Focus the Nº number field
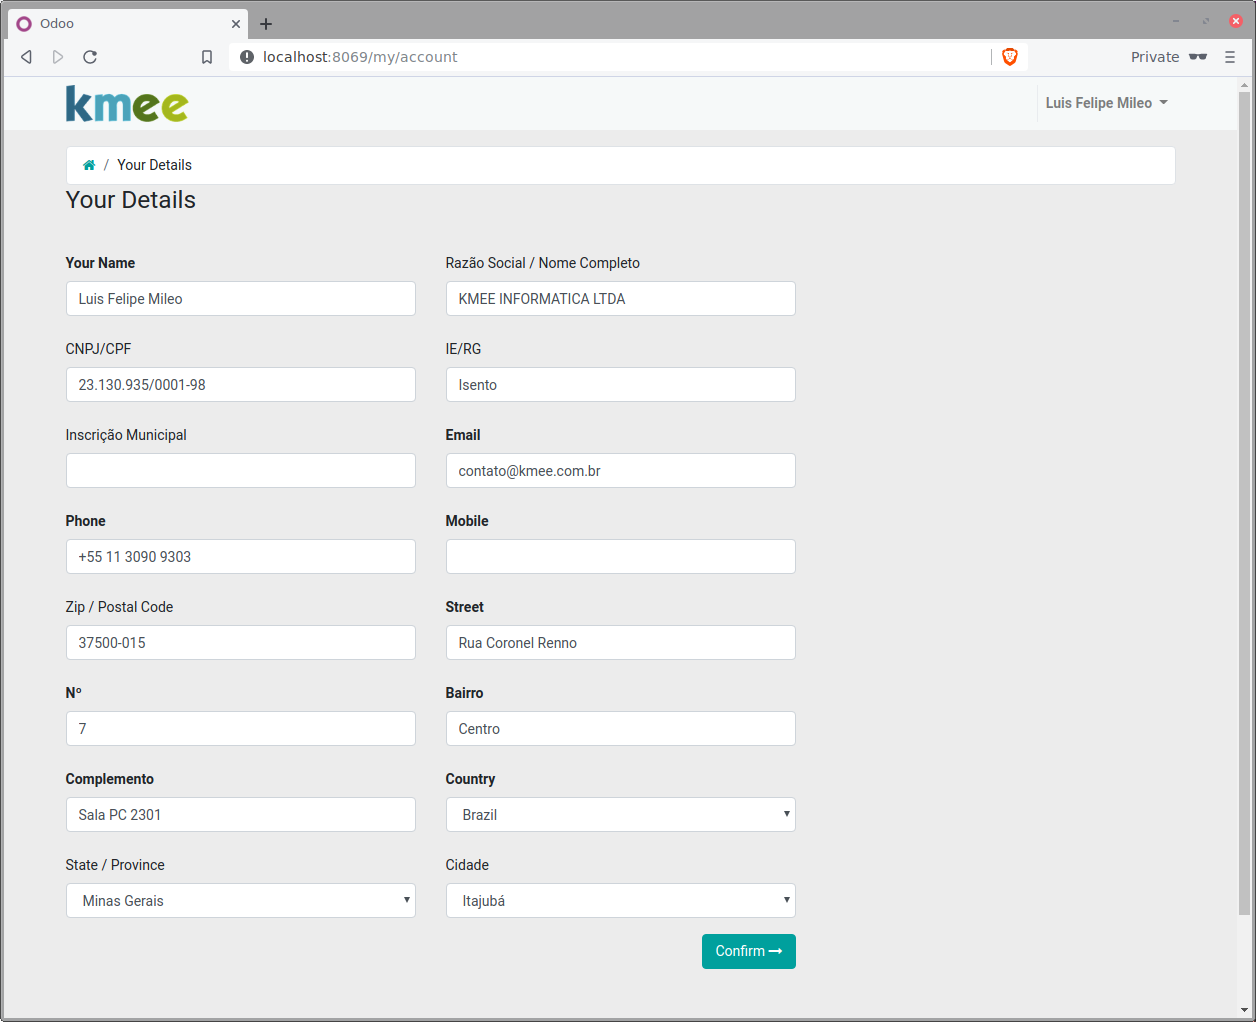 241,729
